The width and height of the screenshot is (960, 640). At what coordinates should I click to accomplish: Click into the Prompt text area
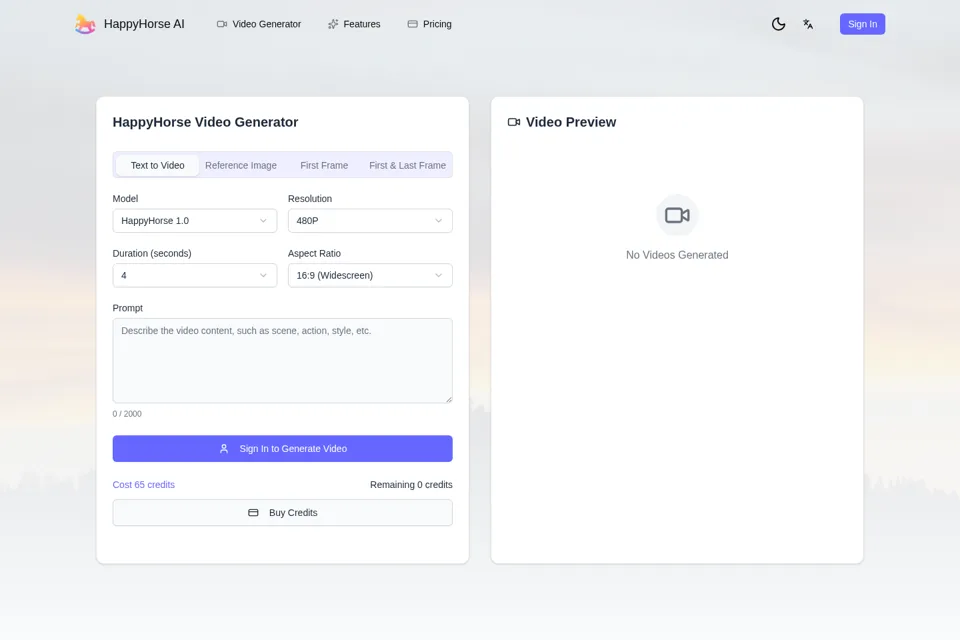282,361
